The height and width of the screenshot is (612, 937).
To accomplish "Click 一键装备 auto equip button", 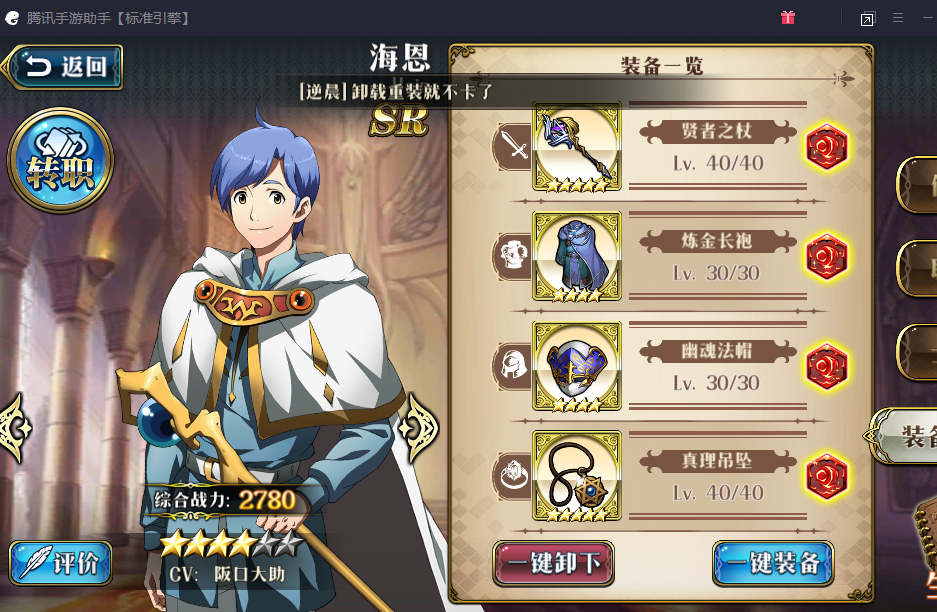I will (x=773, y=563).
